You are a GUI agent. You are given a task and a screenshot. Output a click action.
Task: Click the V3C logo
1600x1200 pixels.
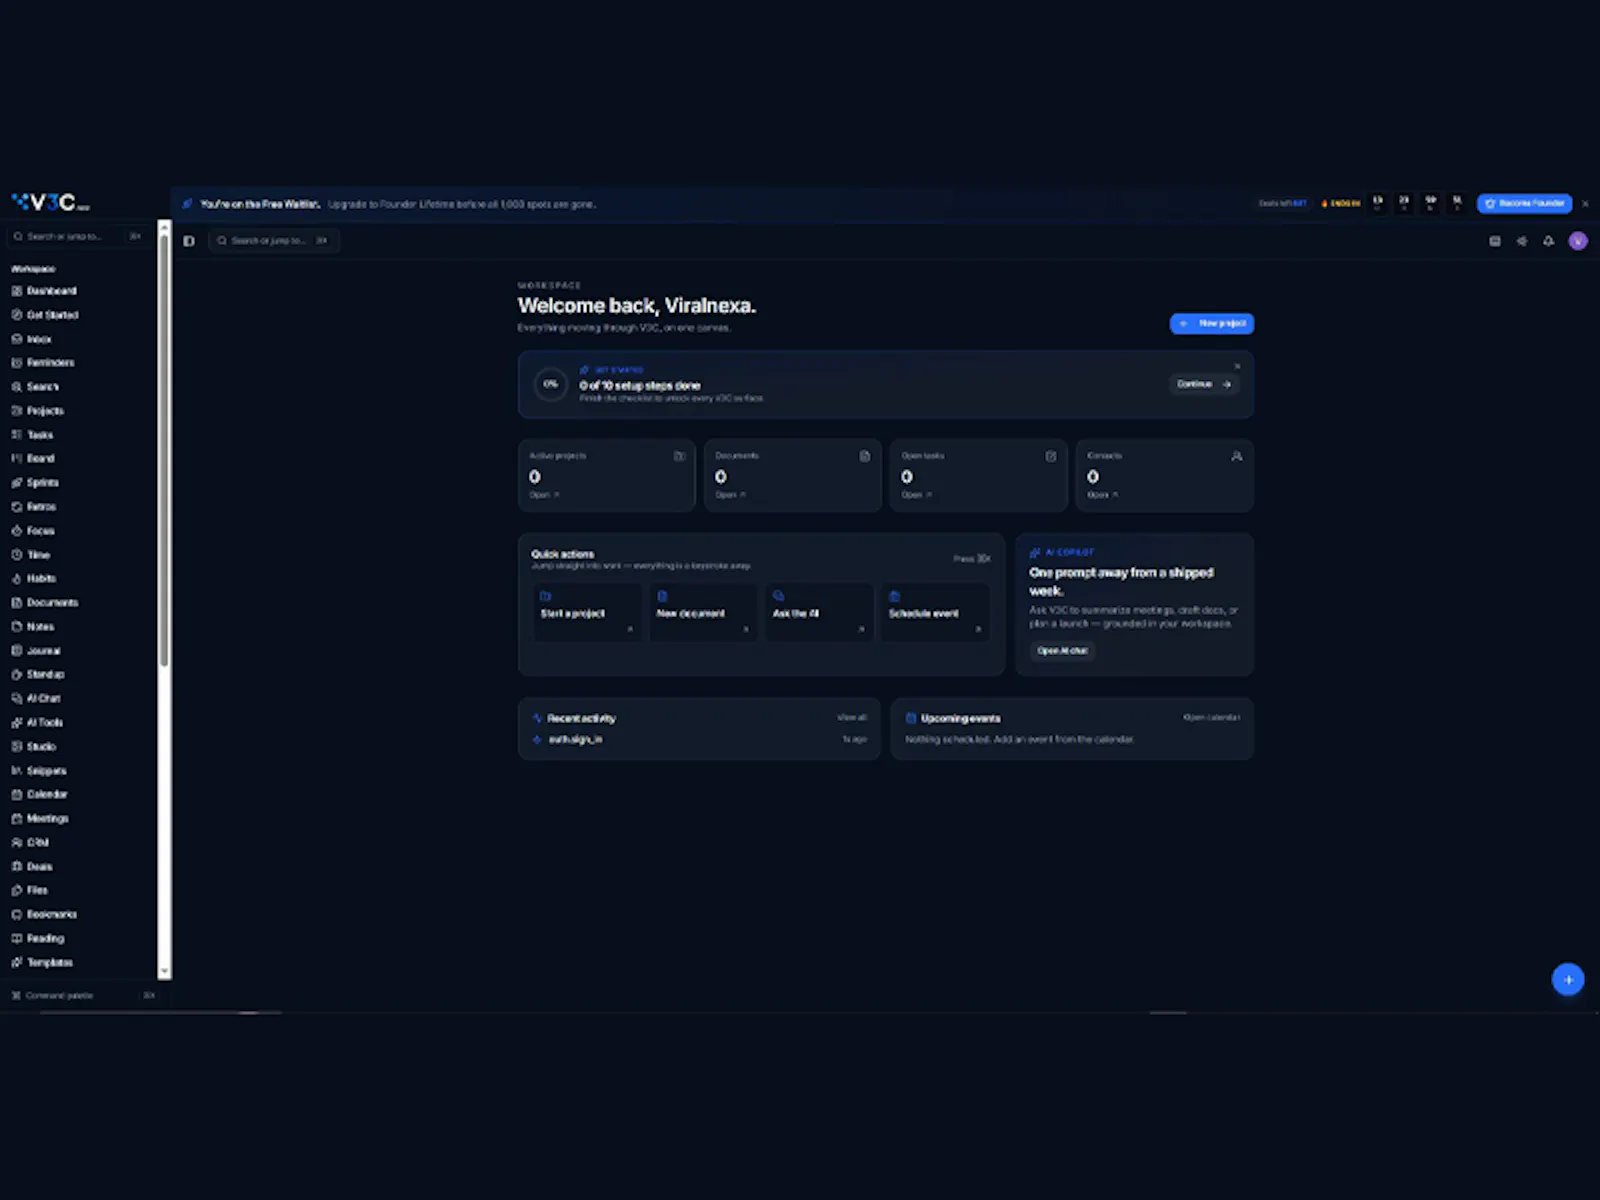click(x=51, y=203)
